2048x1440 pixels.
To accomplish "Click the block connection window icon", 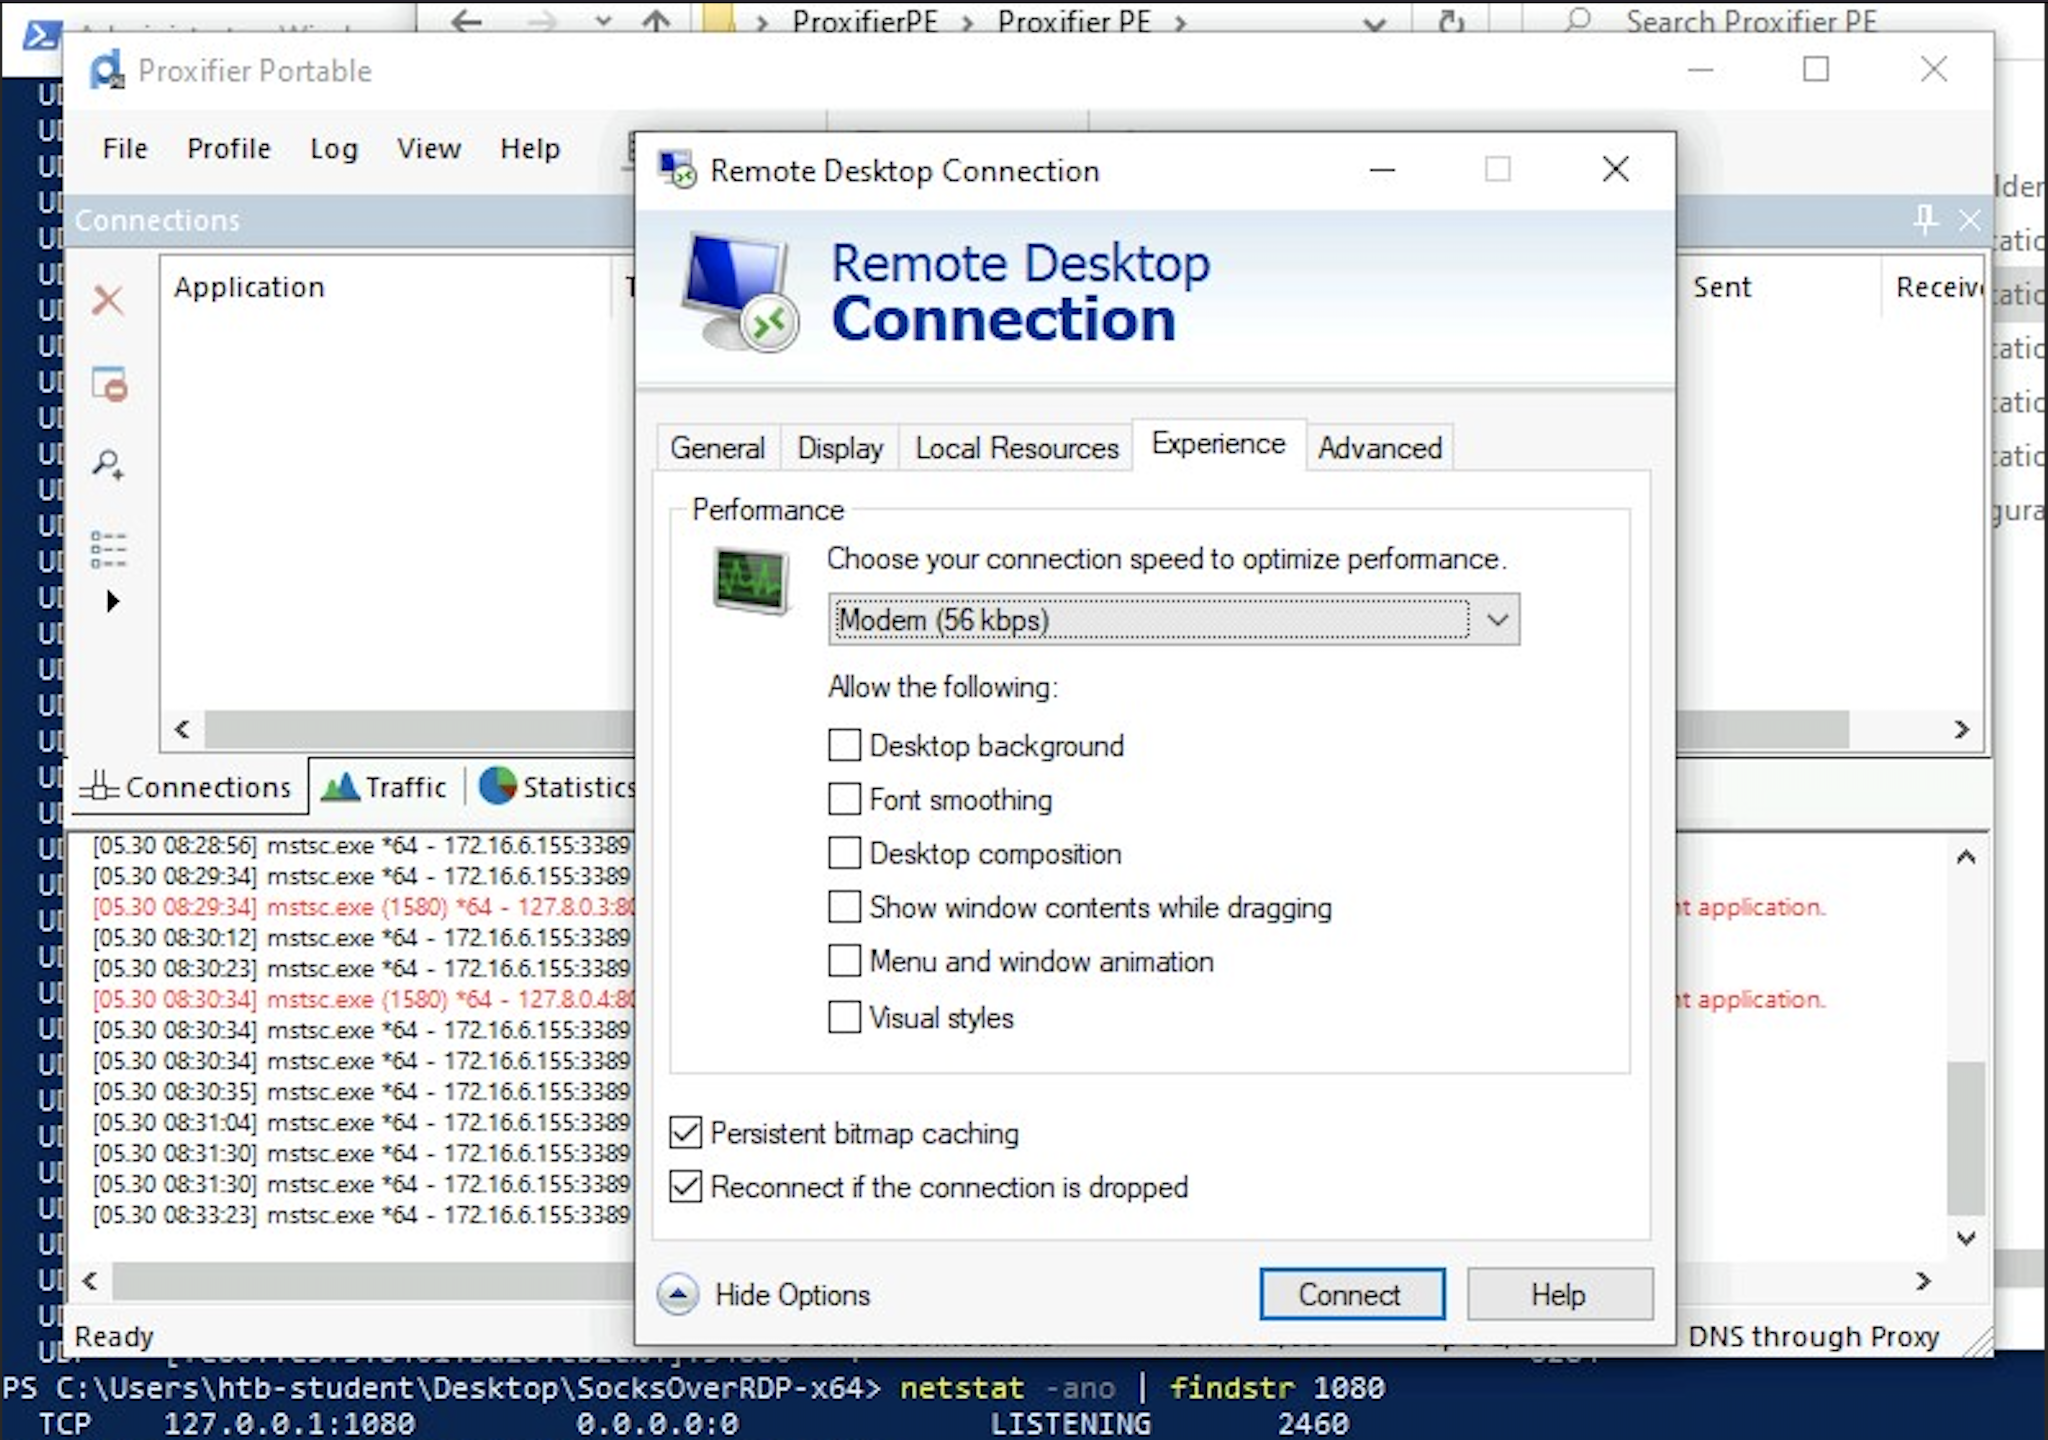I will 109,384.
